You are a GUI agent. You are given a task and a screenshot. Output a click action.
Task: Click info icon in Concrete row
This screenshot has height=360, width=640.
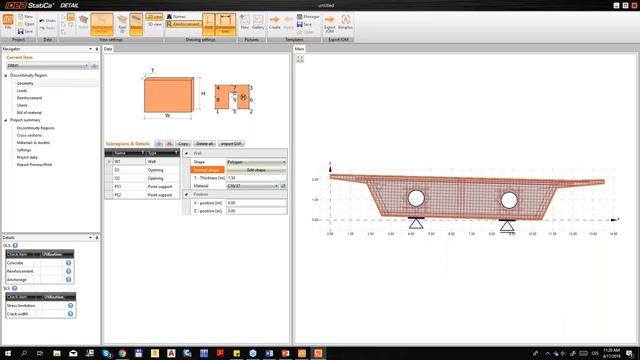click(x=69, y=263)
